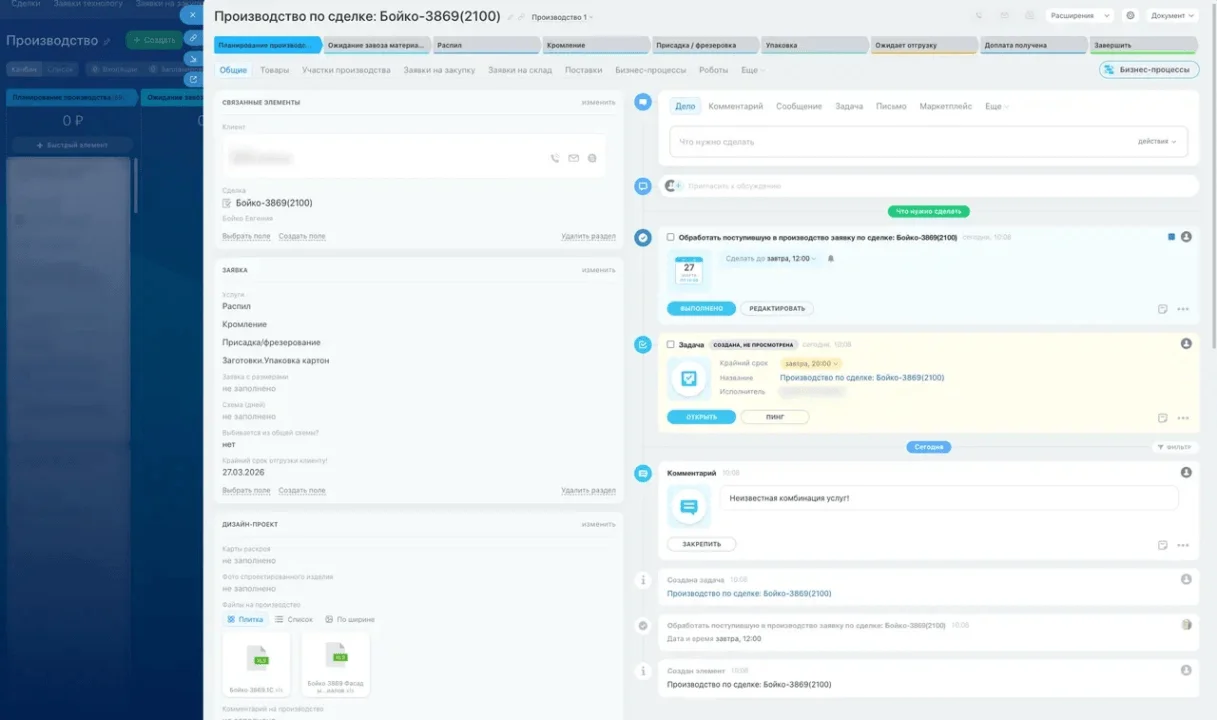Open the three-dots menu on the comment entry

[x=1183, y=545]
